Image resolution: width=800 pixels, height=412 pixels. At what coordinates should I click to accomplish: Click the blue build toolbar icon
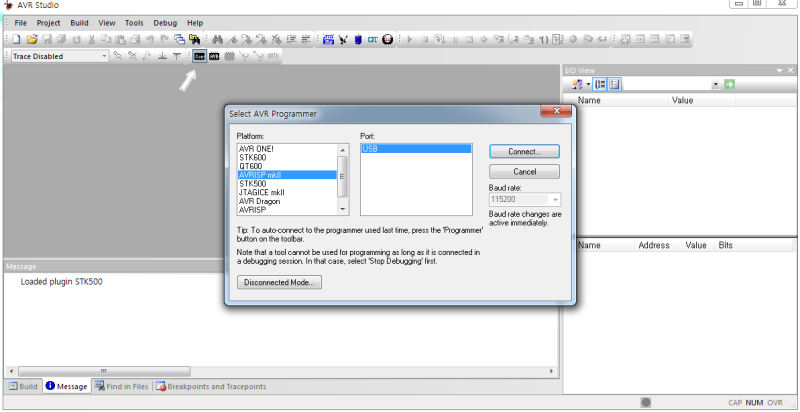[328, 39]
